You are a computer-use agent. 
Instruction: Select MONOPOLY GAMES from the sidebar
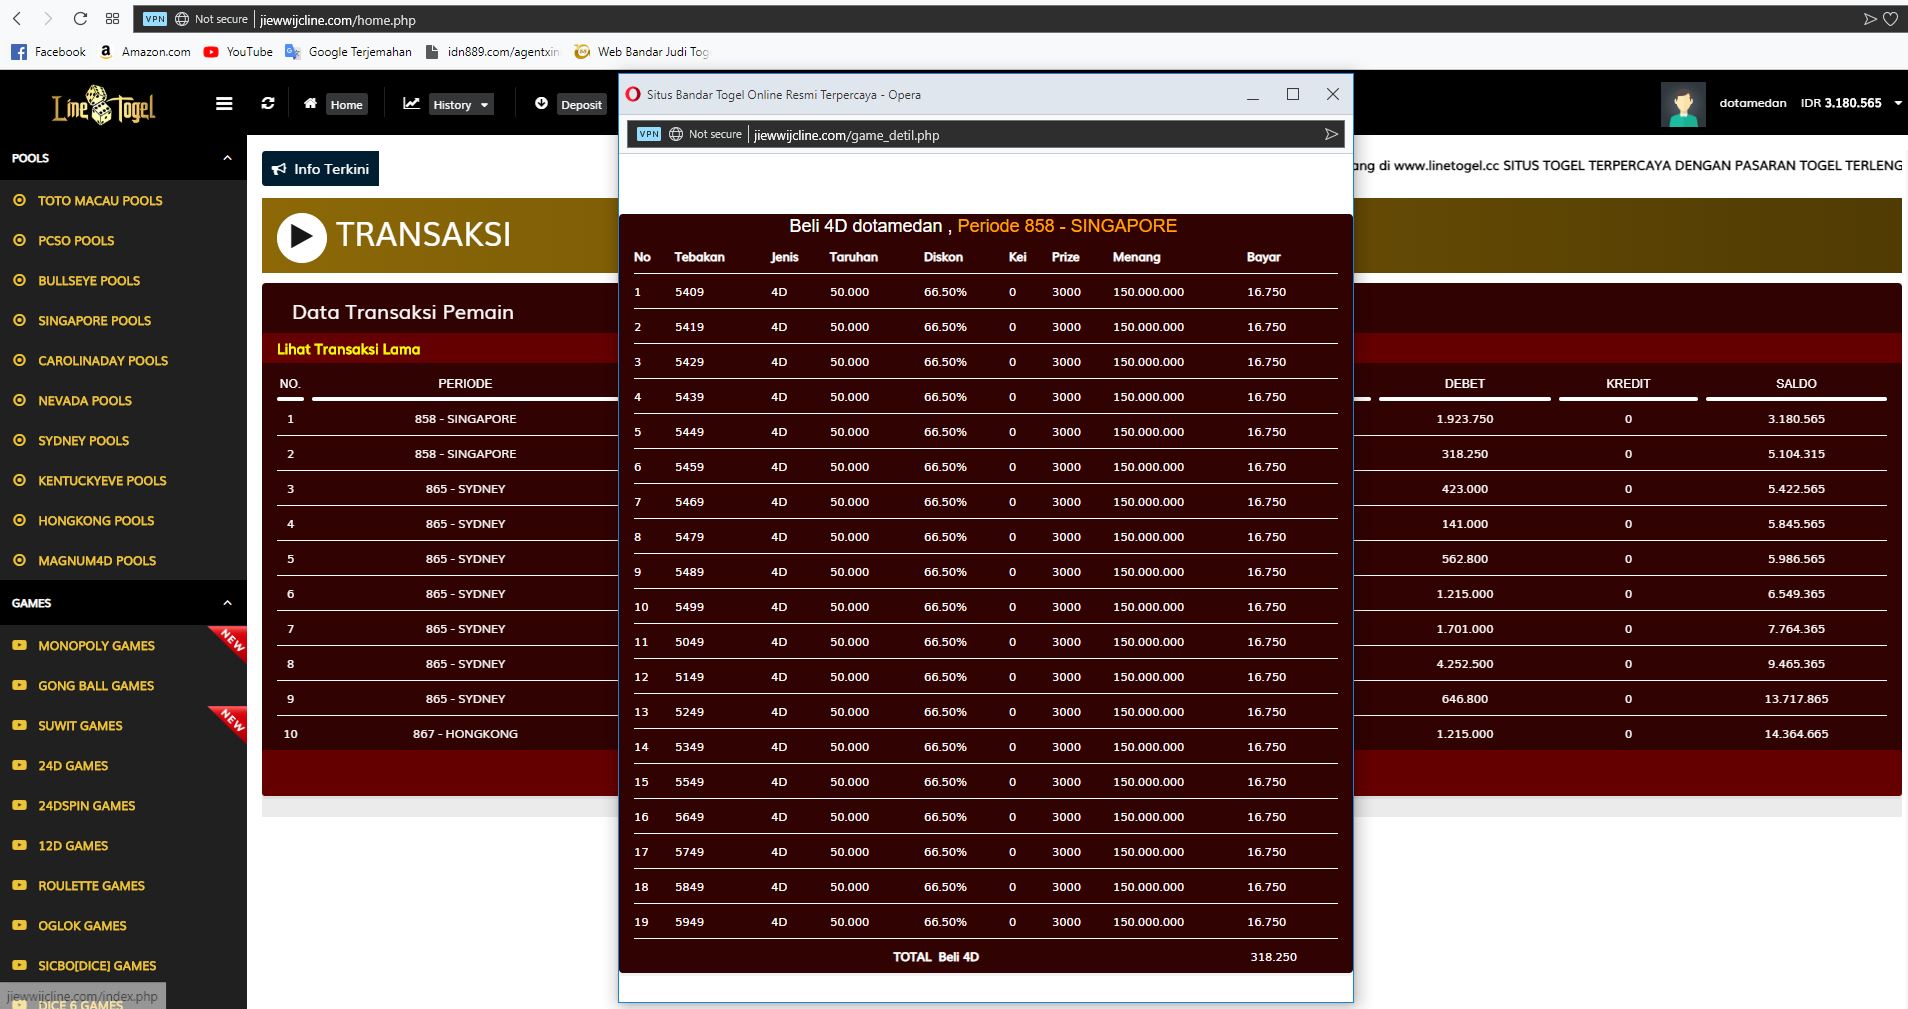[x=96, y=646]
